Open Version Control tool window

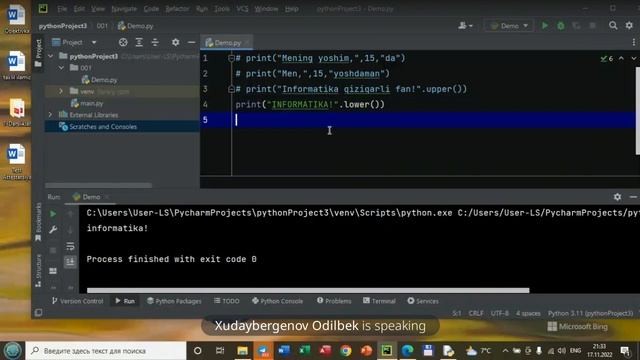pyautogui.click(x=78, y=301)
